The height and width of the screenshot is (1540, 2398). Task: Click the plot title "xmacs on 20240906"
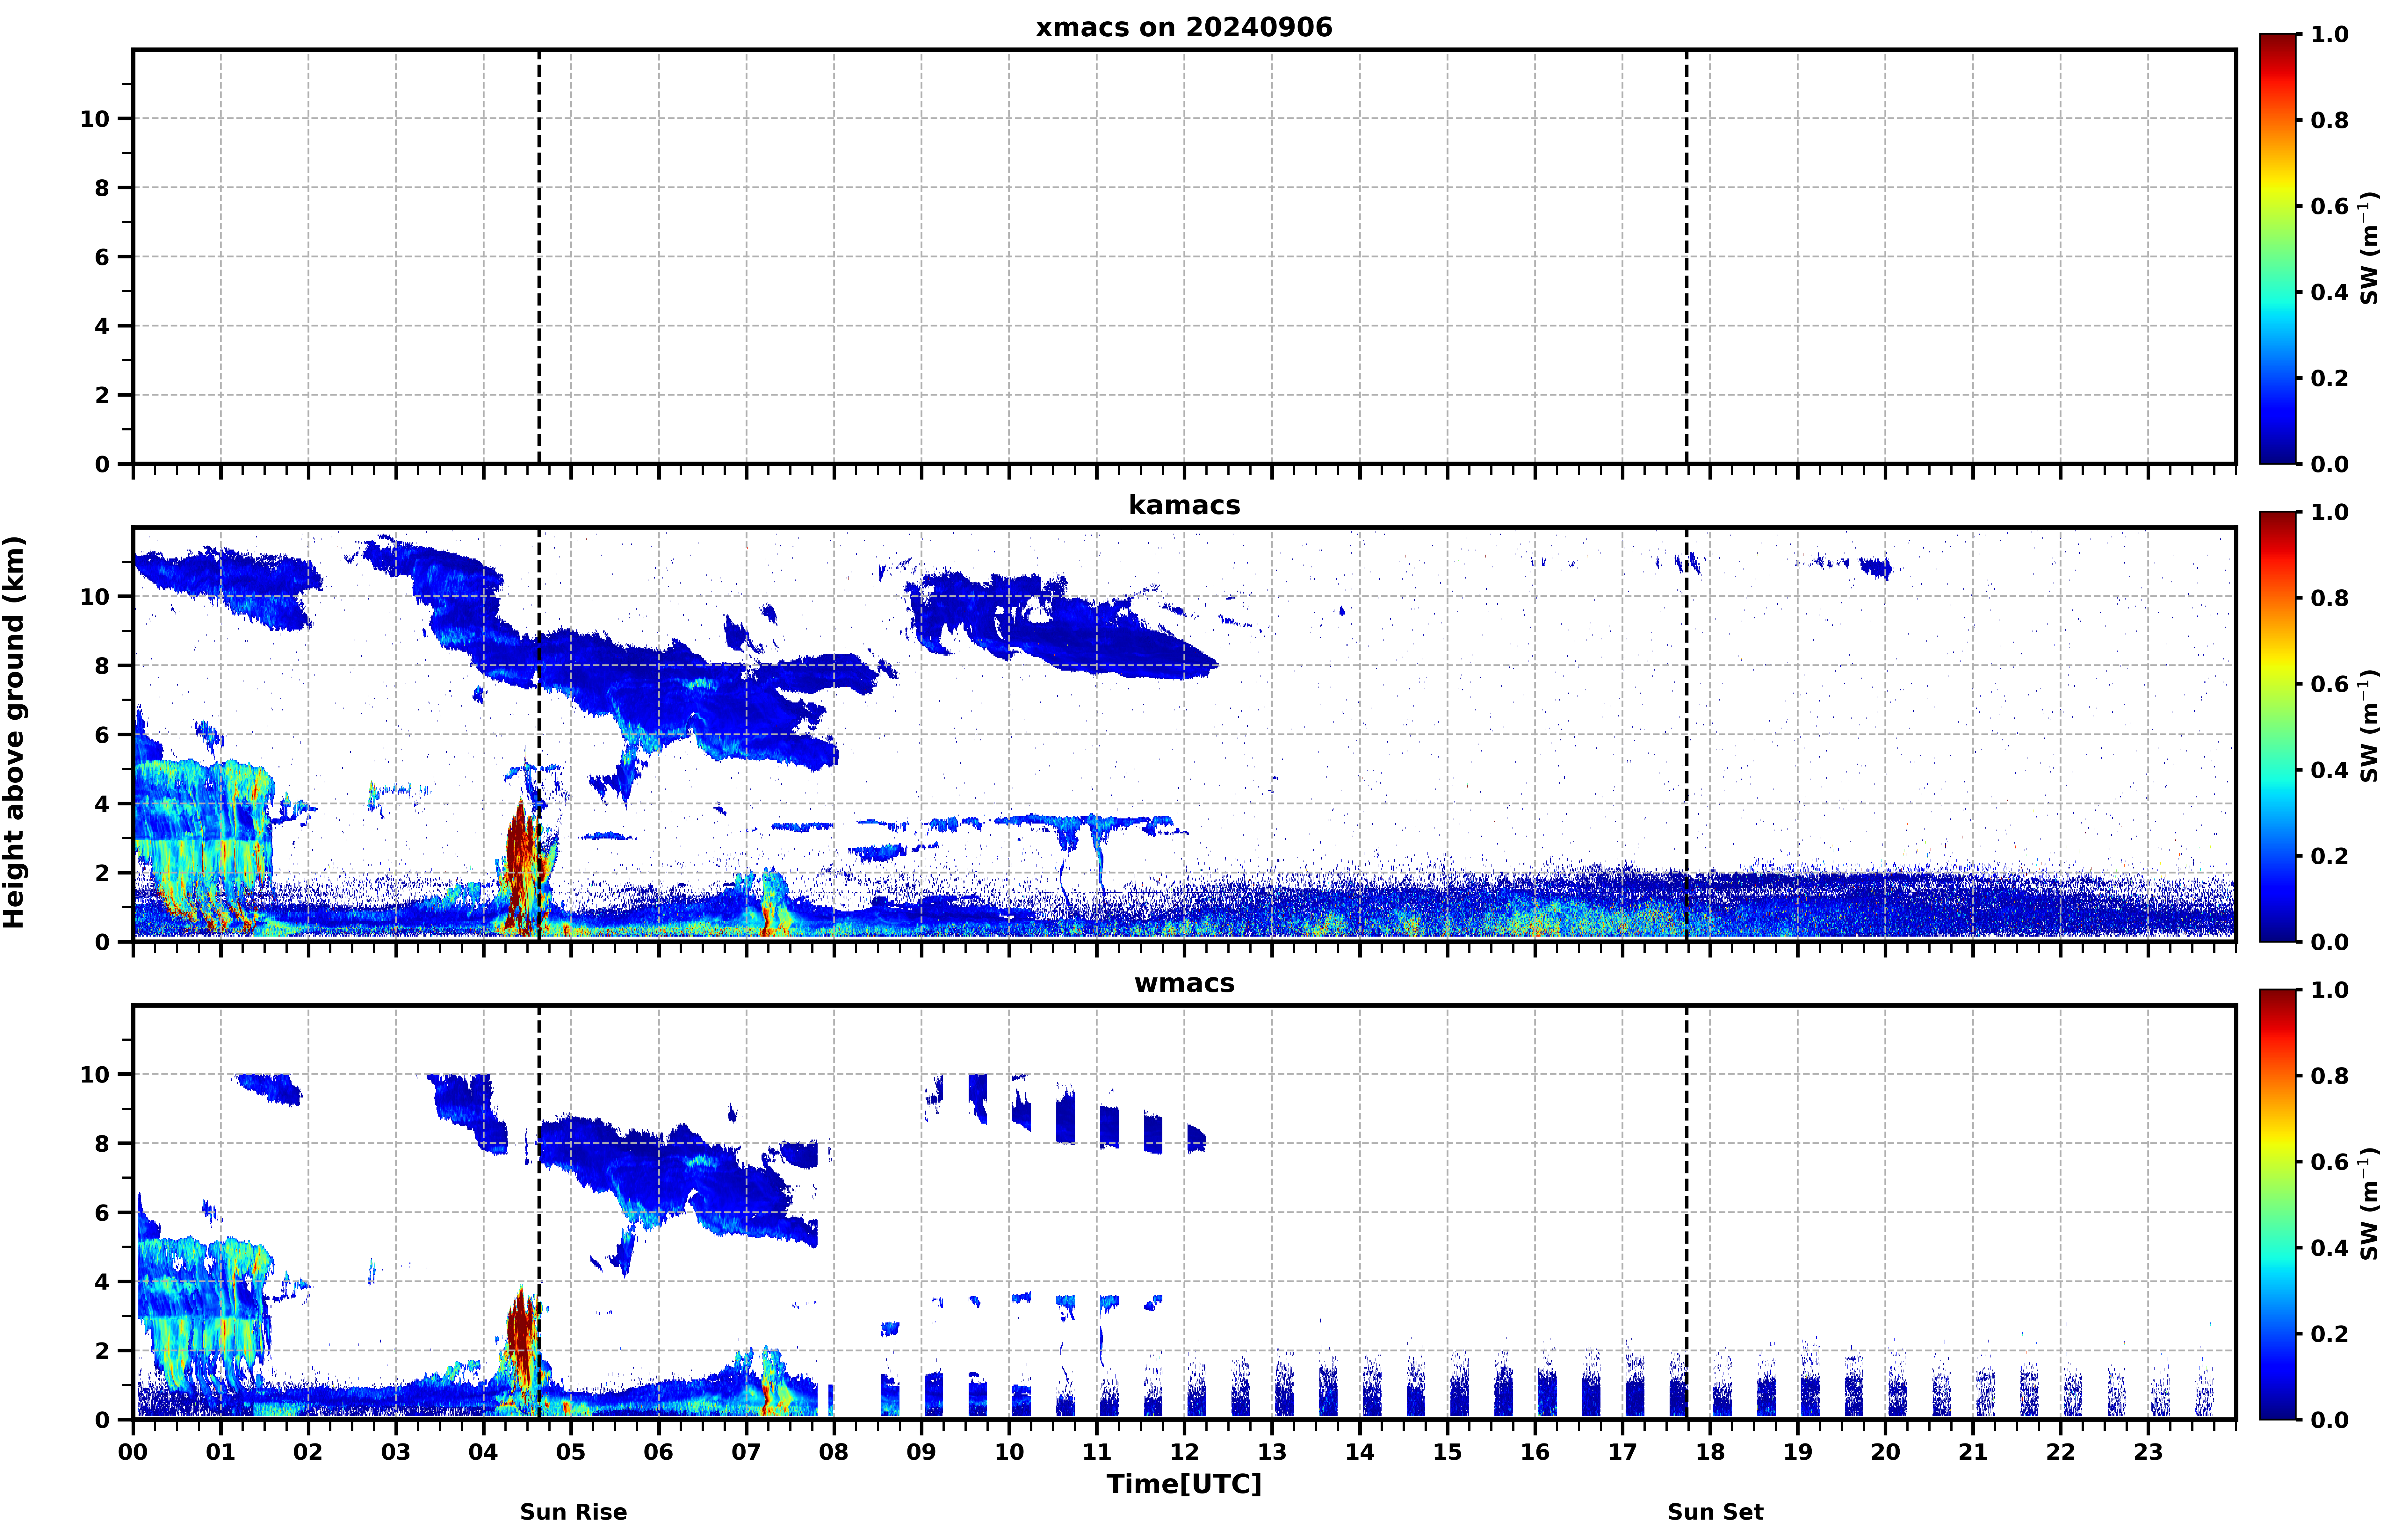(x=1184, y=27)
